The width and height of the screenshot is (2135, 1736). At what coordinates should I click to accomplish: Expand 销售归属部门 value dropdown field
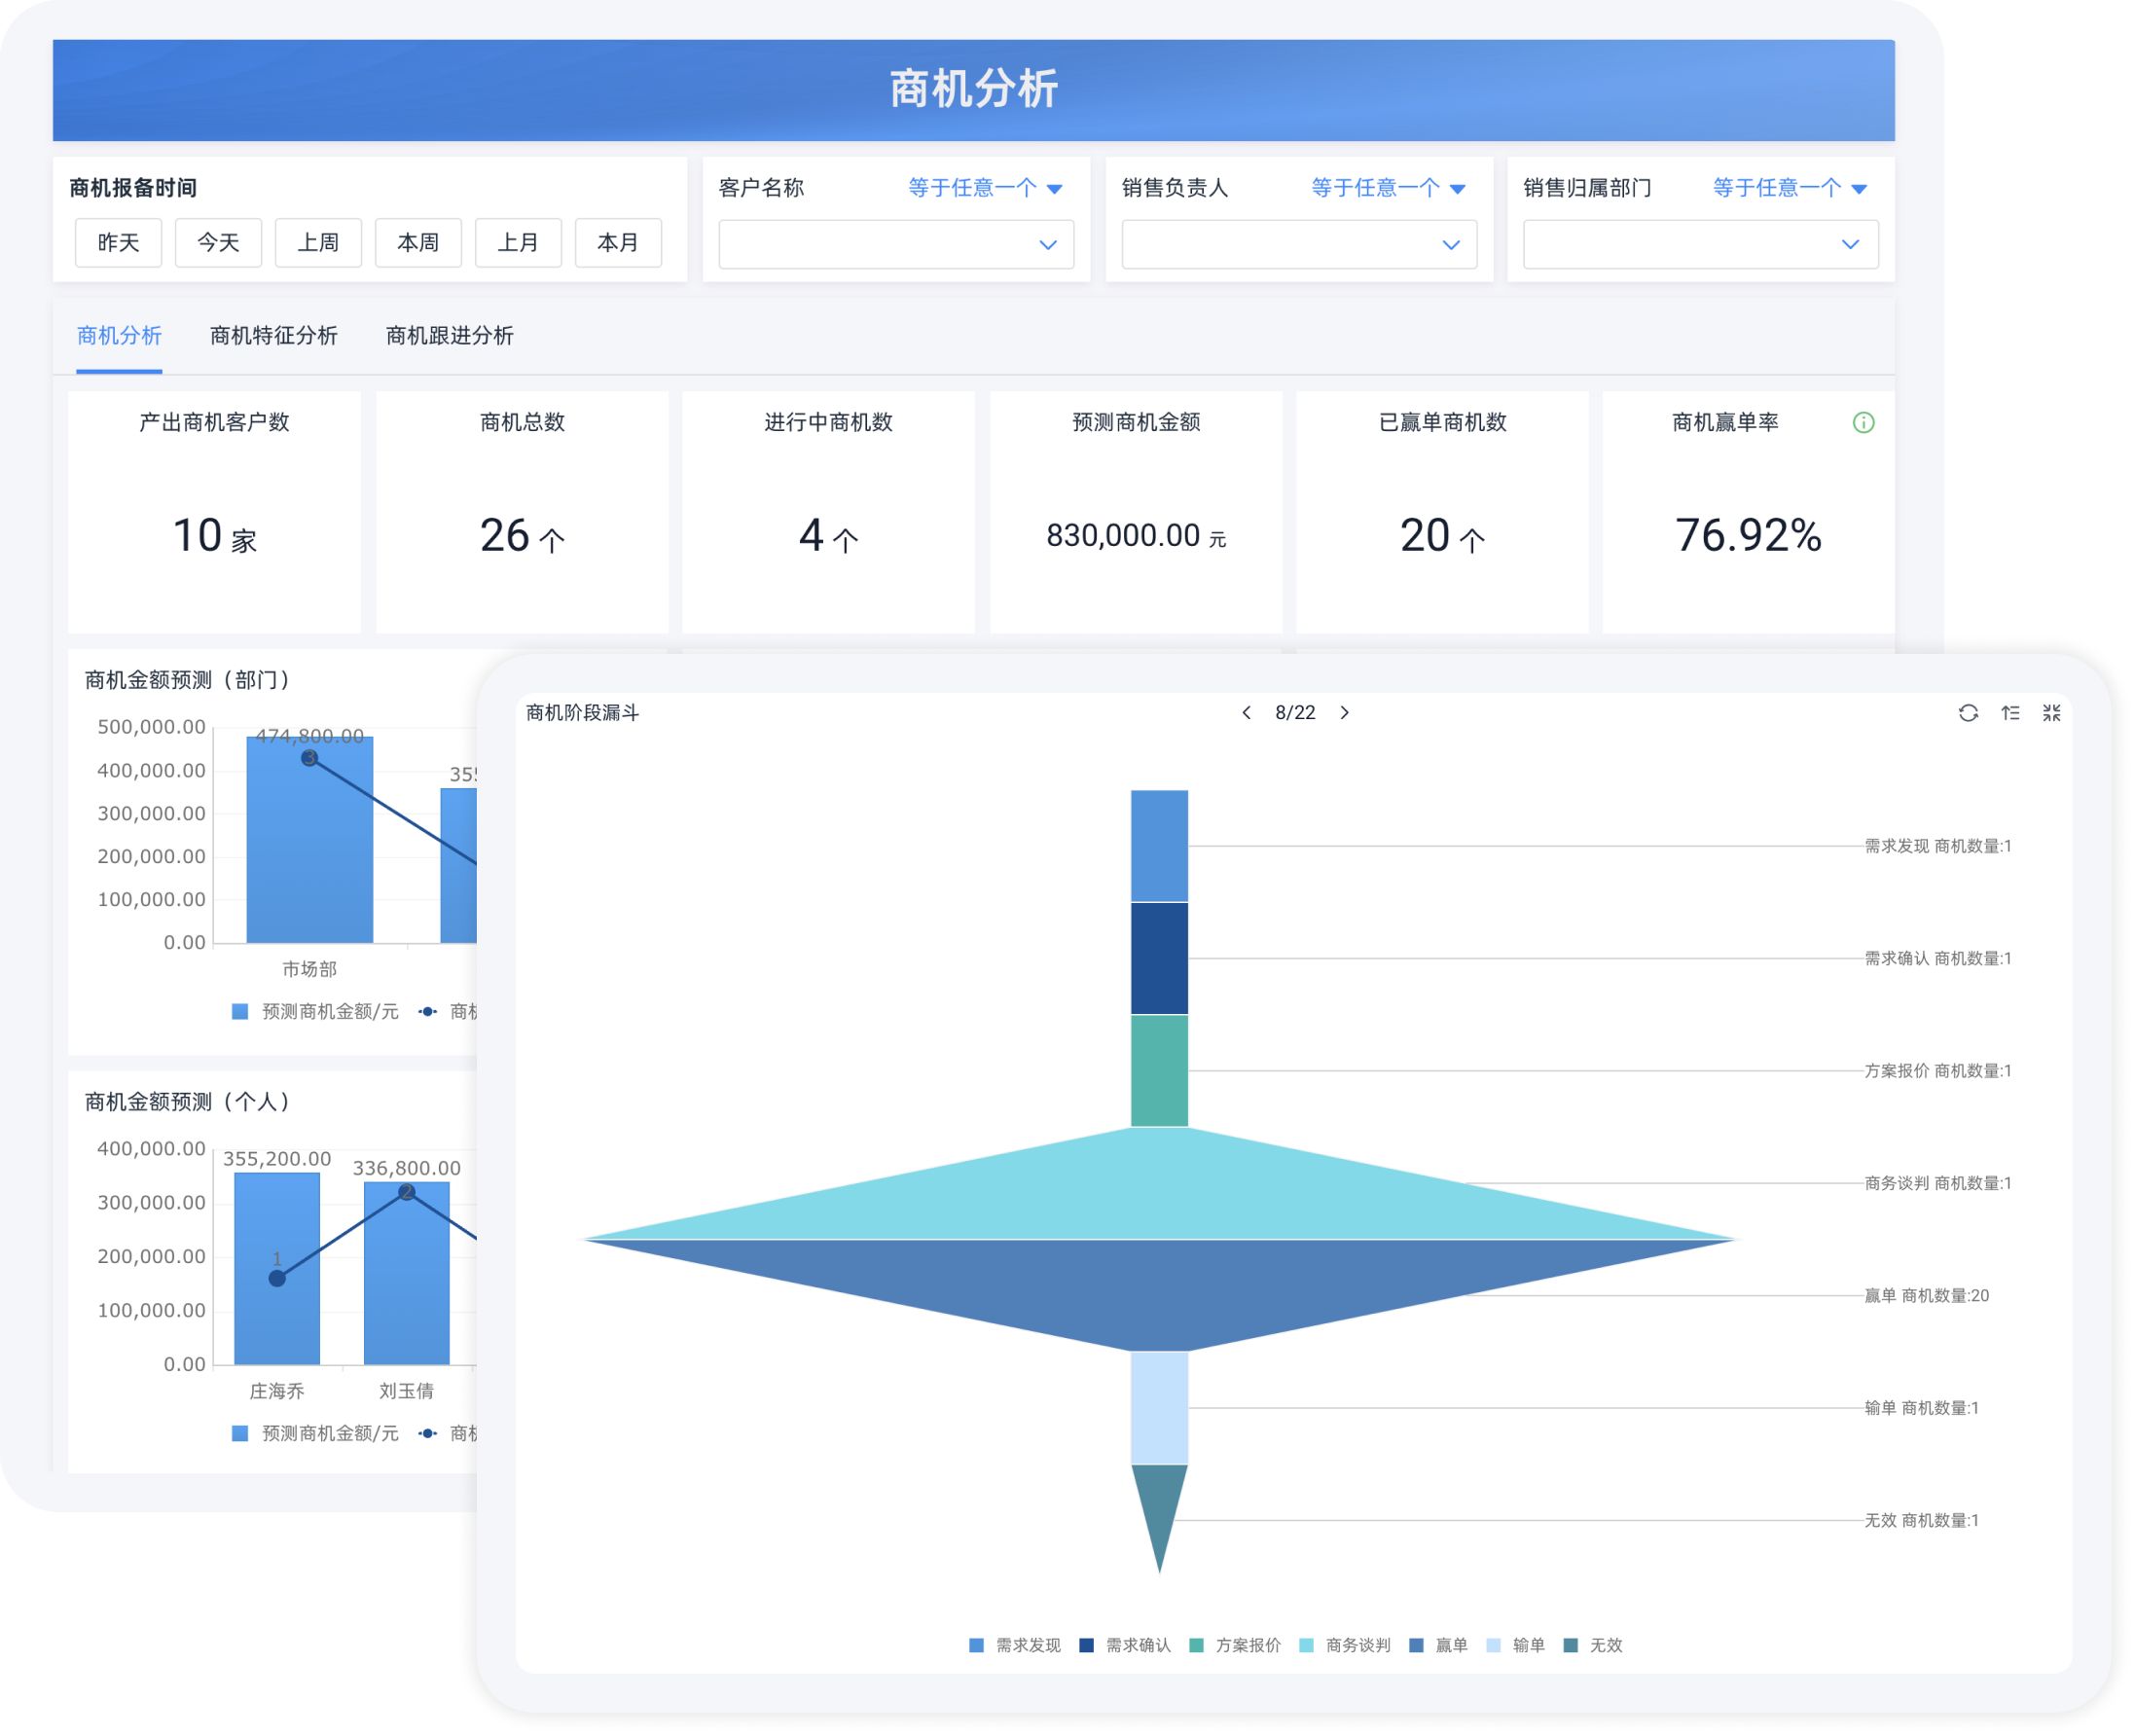tap(1700, 245)
